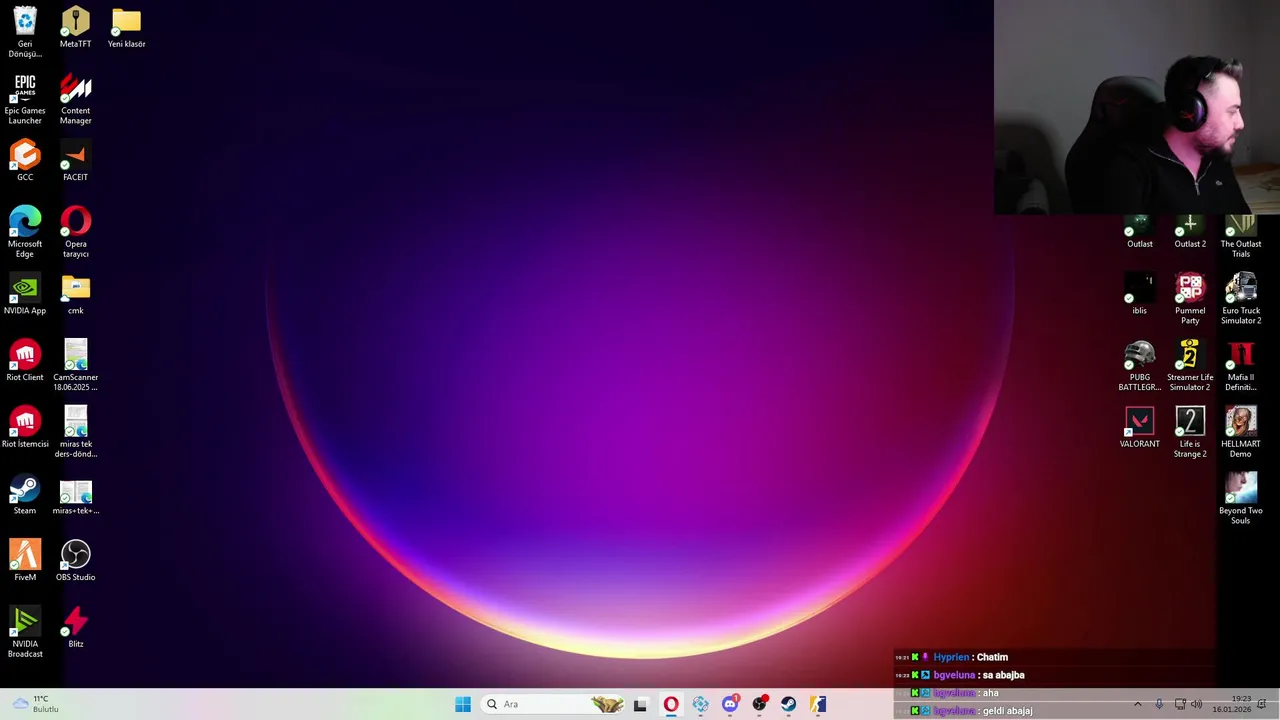1280x720 pixels.
Task: Open the Geri Dönüşüm recycle bin icon
Action: (x=25, y=31)
